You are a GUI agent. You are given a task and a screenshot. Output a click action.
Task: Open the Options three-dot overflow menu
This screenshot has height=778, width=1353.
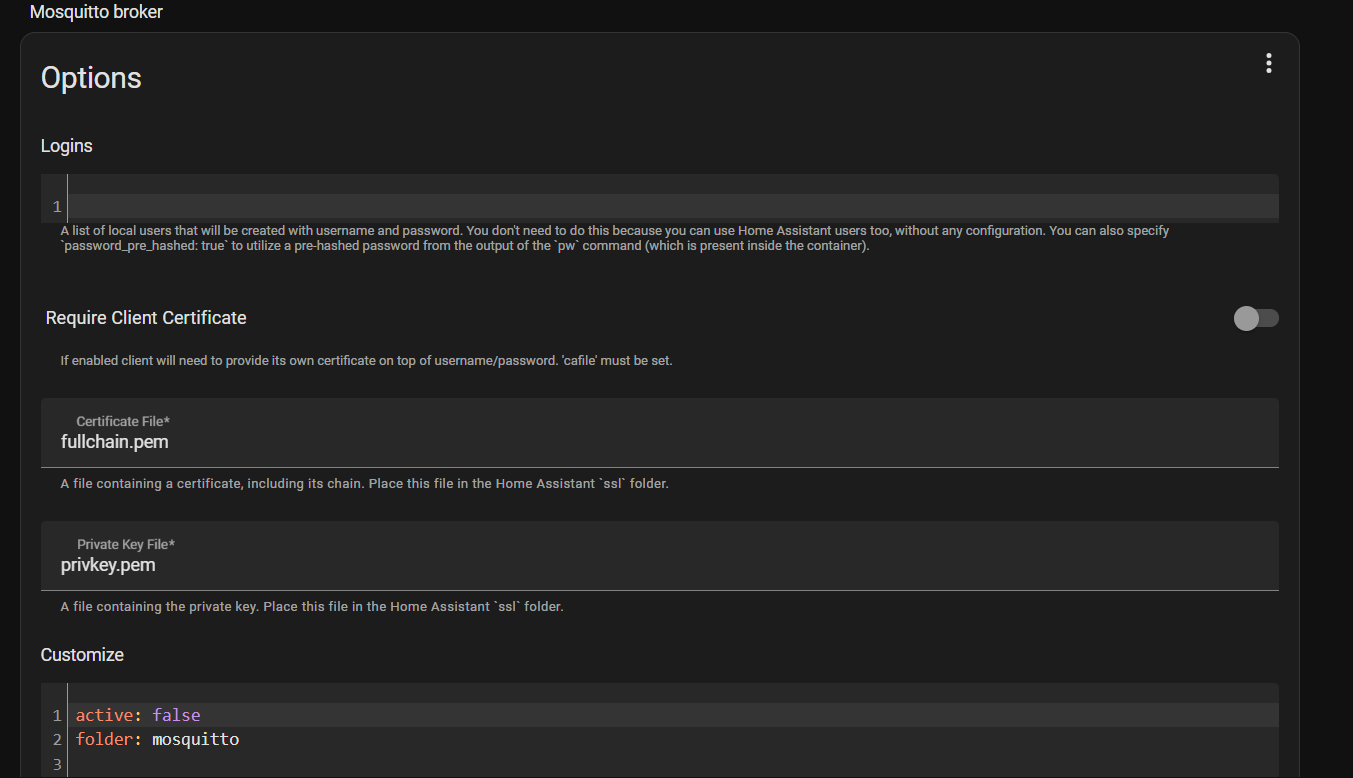click(1268, 64)
